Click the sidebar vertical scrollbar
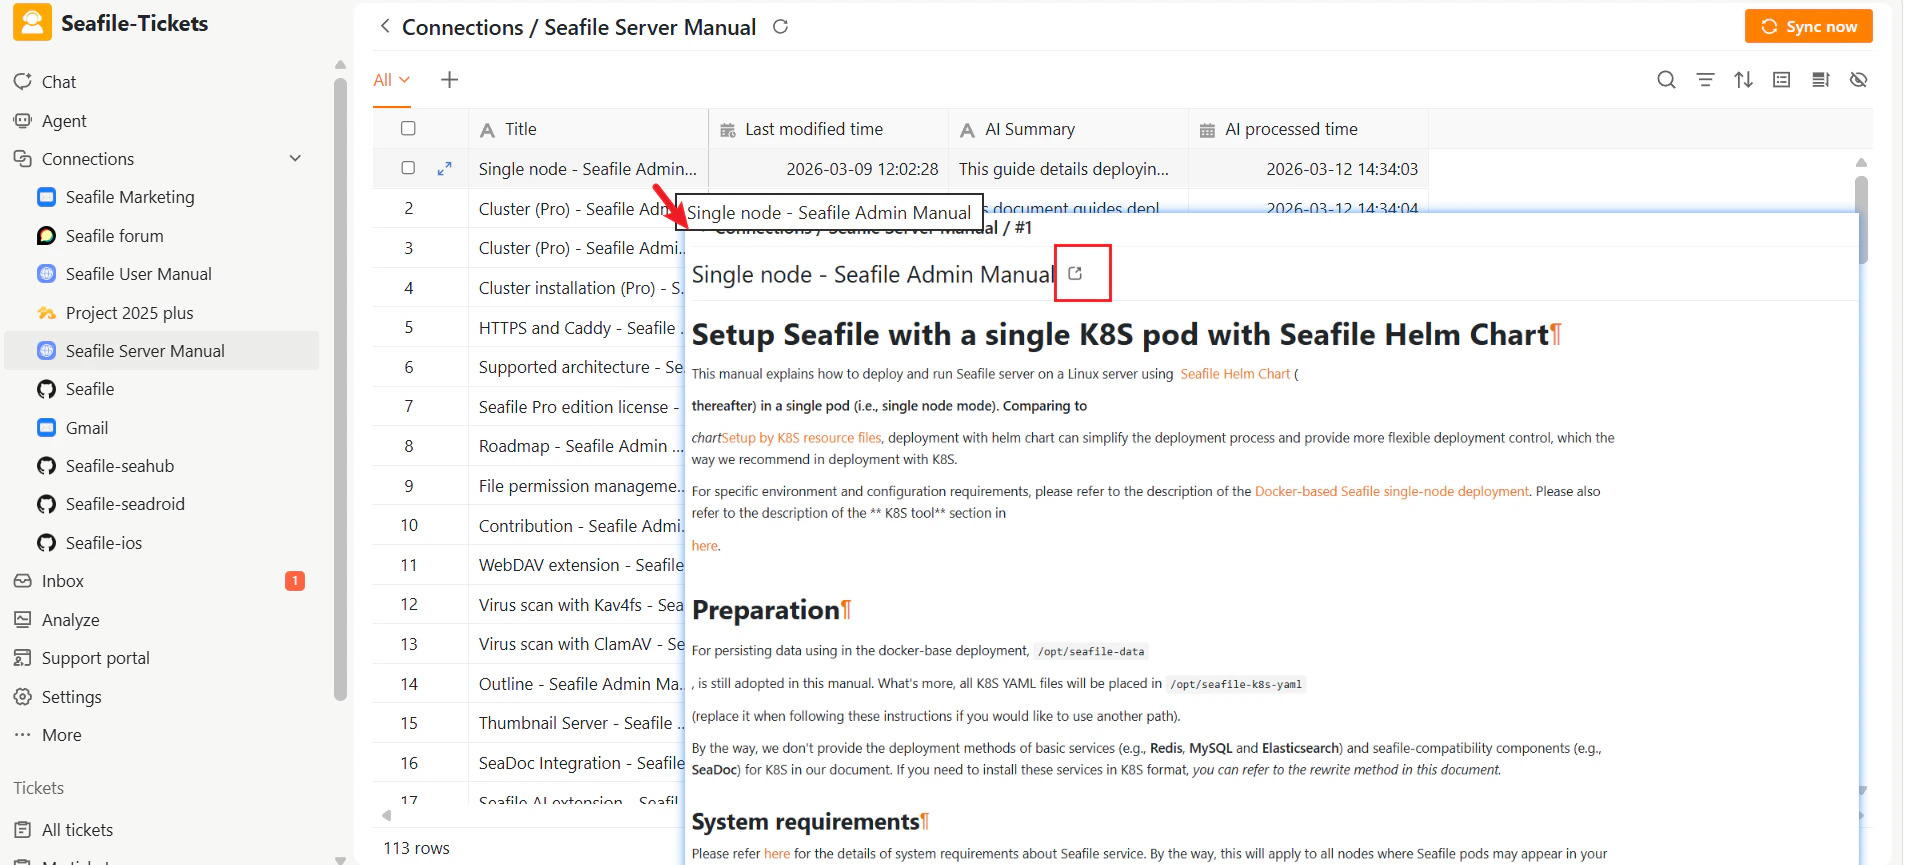The image size is (1908, 865). (340, 390)
